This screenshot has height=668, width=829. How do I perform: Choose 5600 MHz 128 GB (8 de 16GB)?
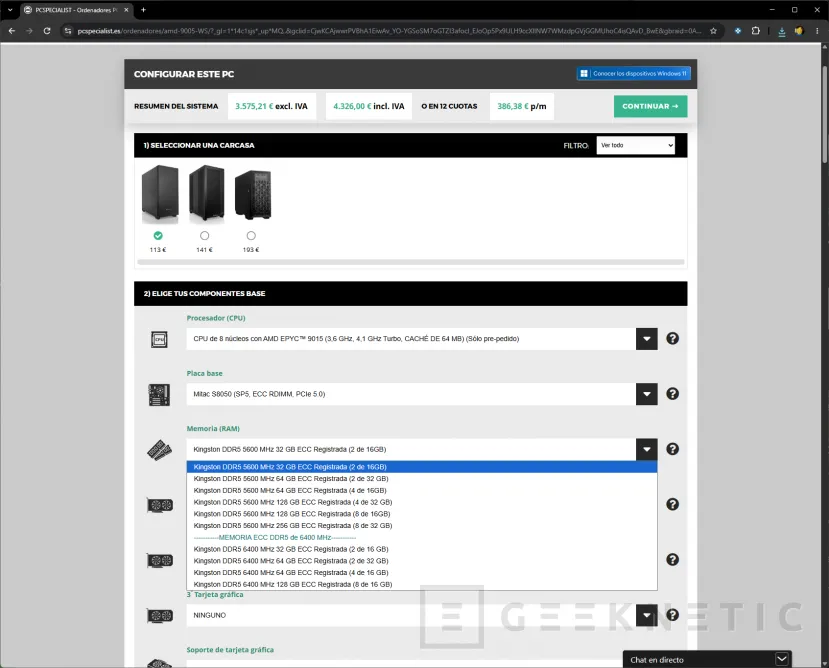(422, 514)
